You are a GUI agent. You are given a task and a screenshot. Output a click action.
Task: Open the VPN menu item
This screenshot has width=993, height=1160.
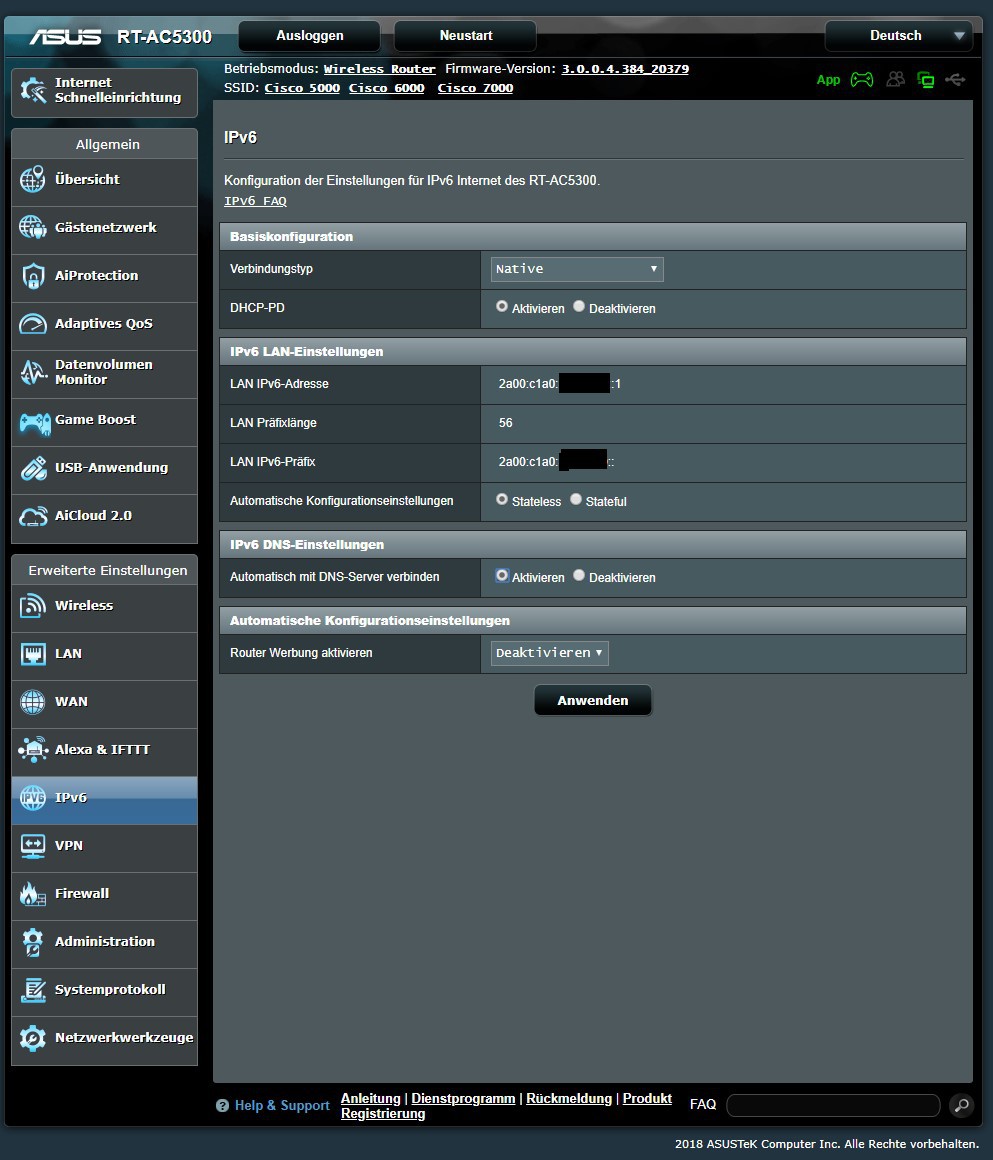coord(69,846)
